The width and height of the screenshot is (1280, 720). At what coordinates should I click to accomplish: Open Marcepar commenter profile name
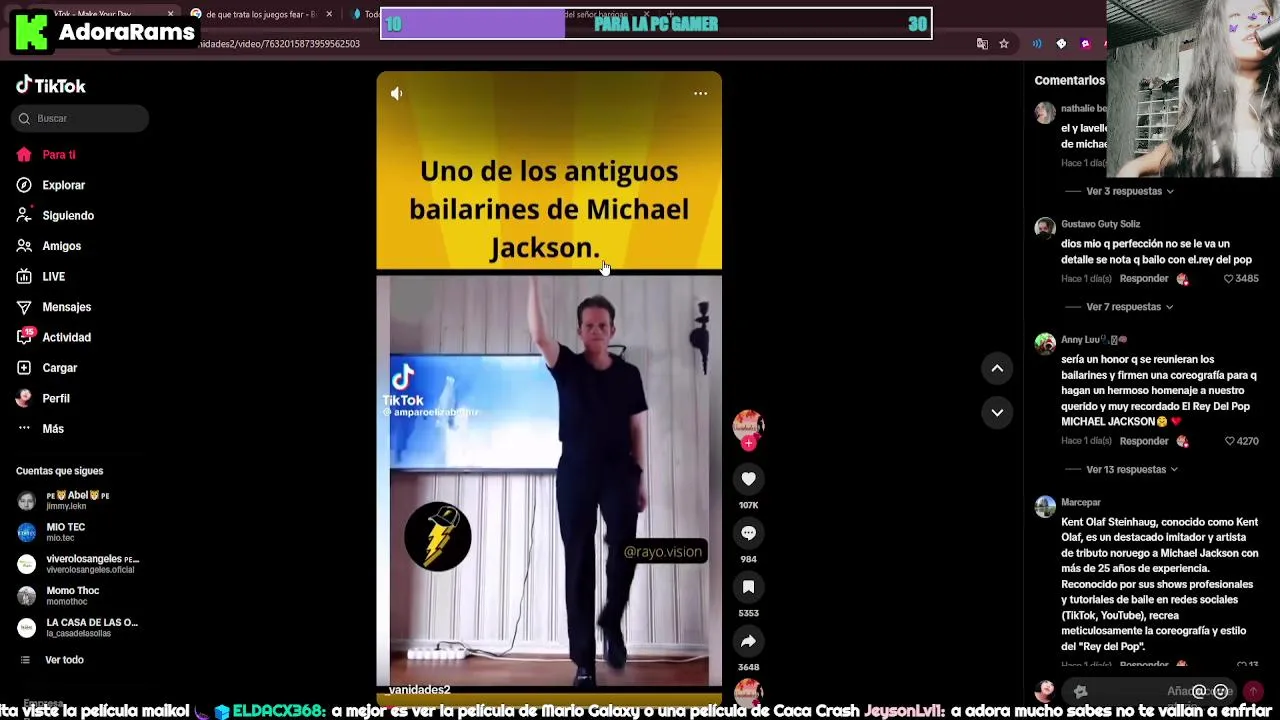pyautogui.click(x=1081, y=503)
